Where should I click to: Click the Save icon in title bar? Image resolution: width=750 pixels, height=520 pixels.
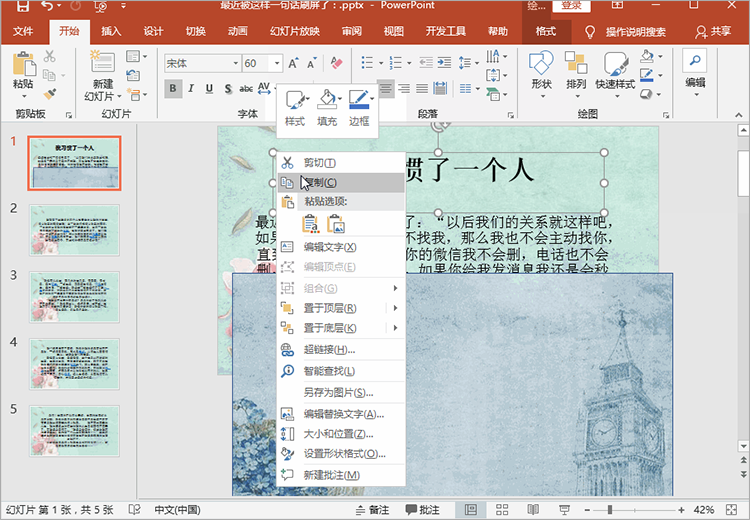[22, 6]
